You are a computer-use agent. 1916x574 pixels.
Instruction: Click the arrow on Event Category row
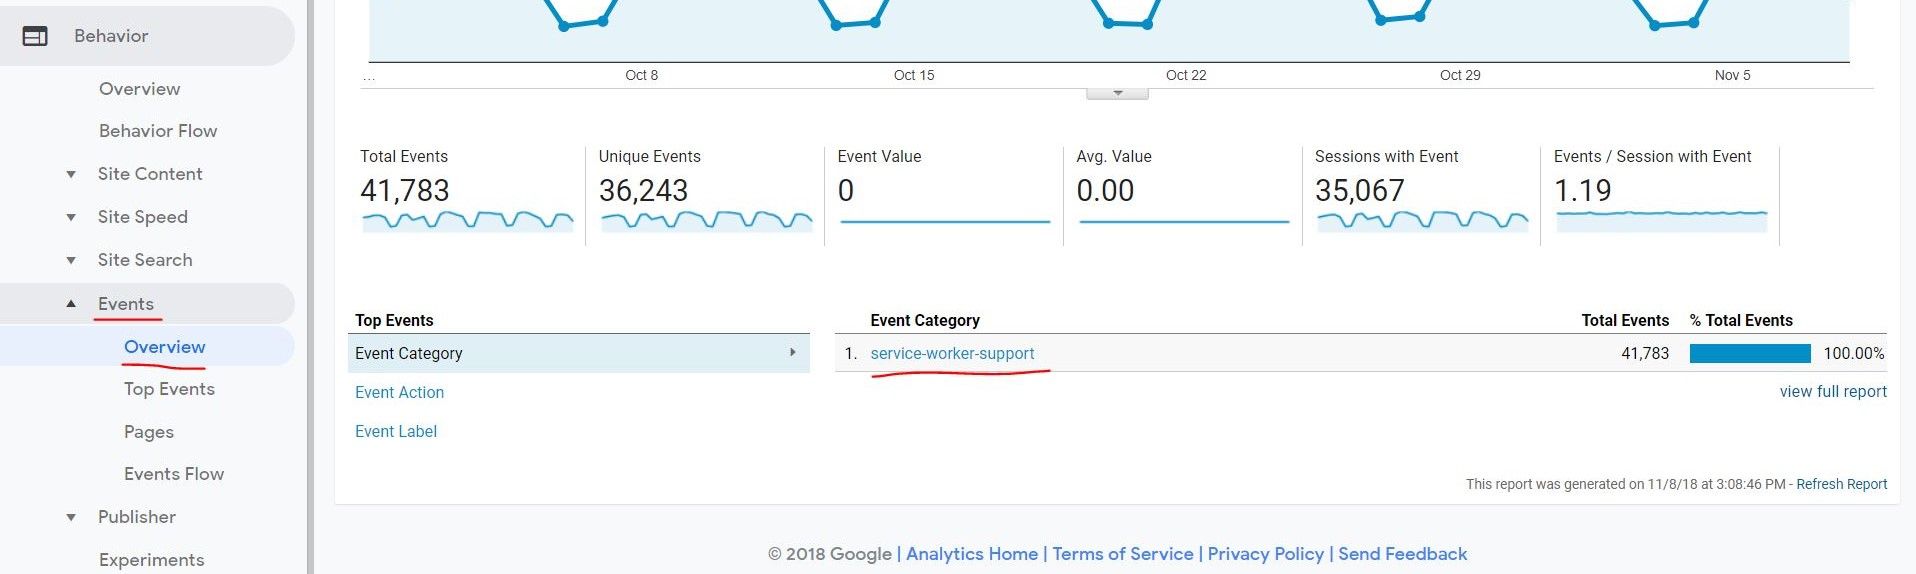point(793,352)
